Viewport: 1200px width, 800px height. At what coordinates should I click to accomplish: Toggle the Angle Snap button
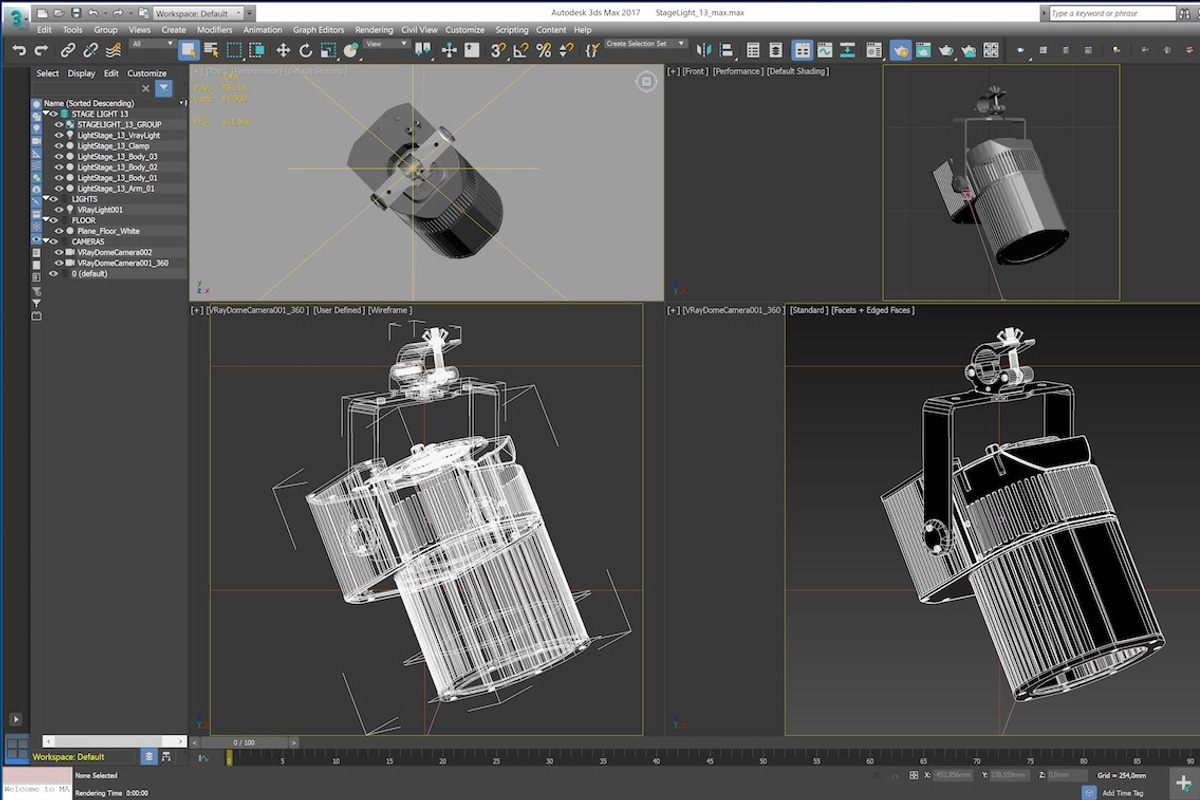pyautogui.click(x=521, y=50)
